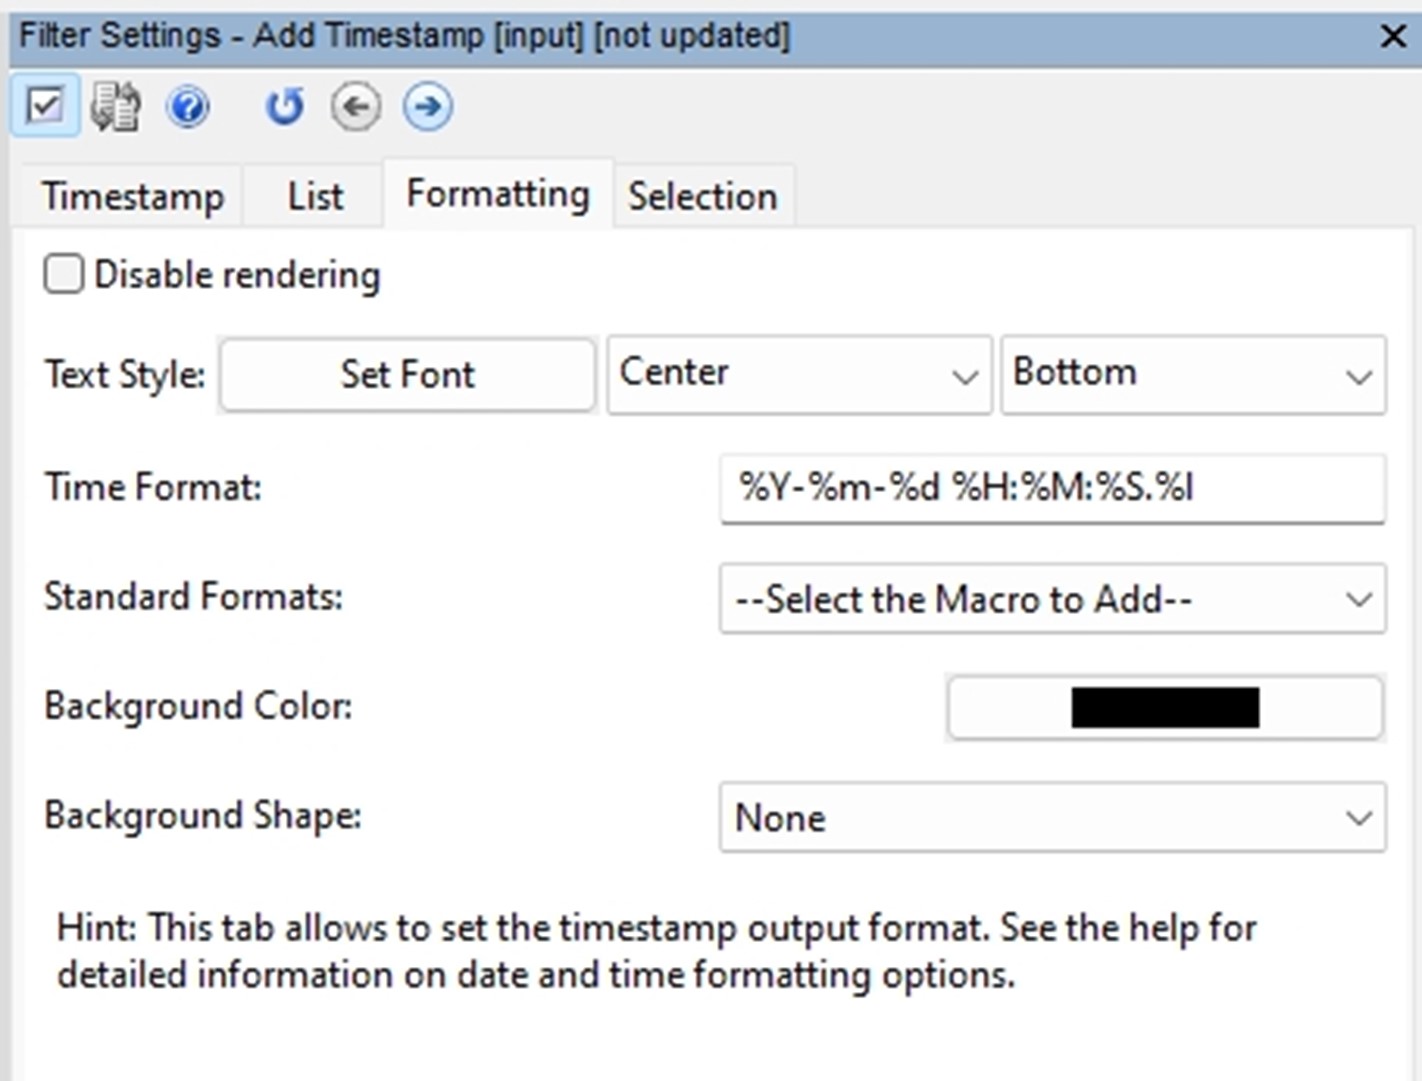Switch to the List tab

pos(313,195)
